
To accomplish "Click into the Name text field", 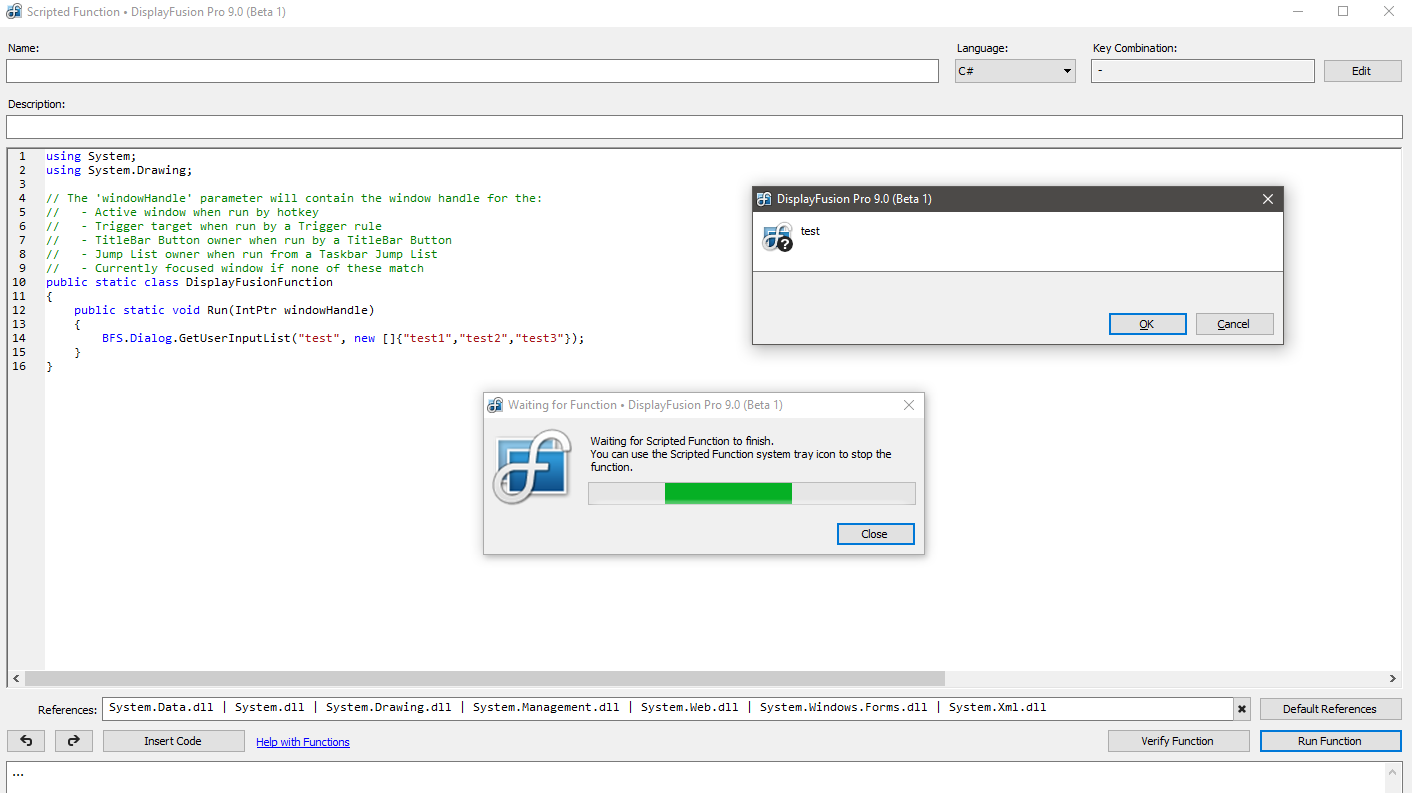I will tap(472, 71).
